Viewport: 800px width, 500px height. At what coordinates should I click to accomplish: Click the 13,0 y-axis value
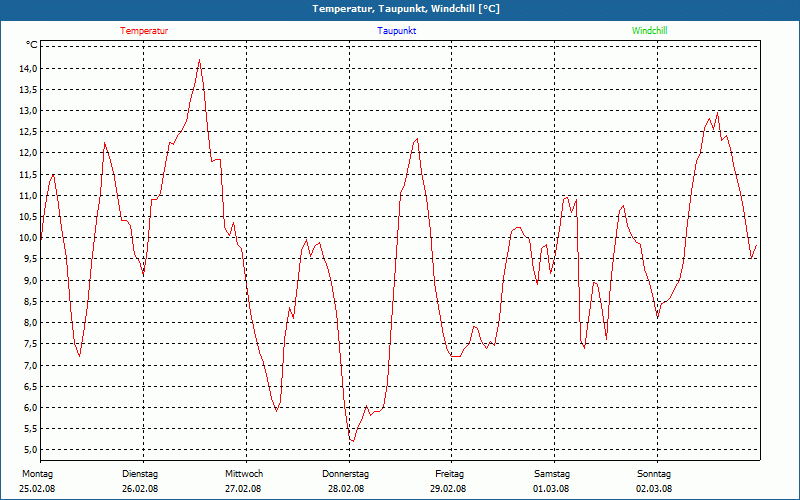[29, 111]
